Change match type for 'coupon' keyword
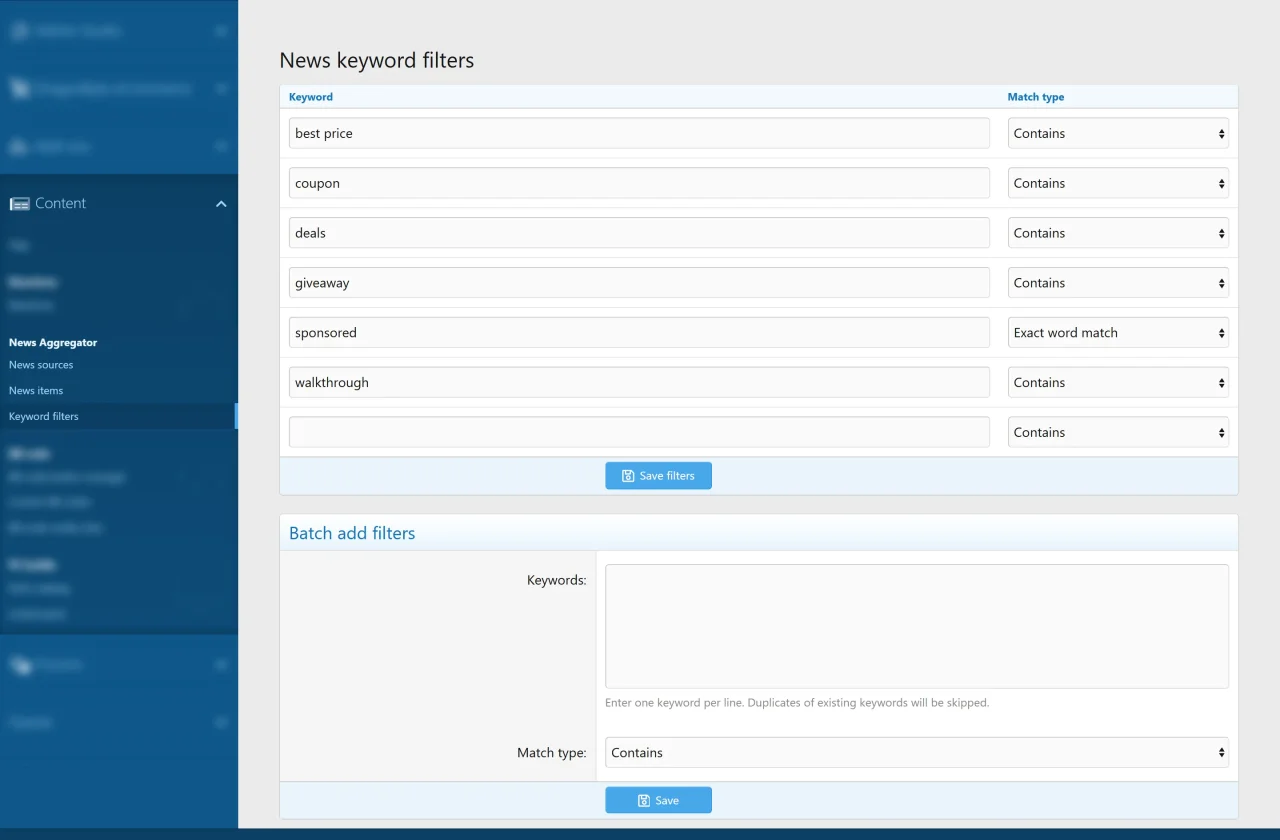1280x840 pixels. coord(1118,183)
